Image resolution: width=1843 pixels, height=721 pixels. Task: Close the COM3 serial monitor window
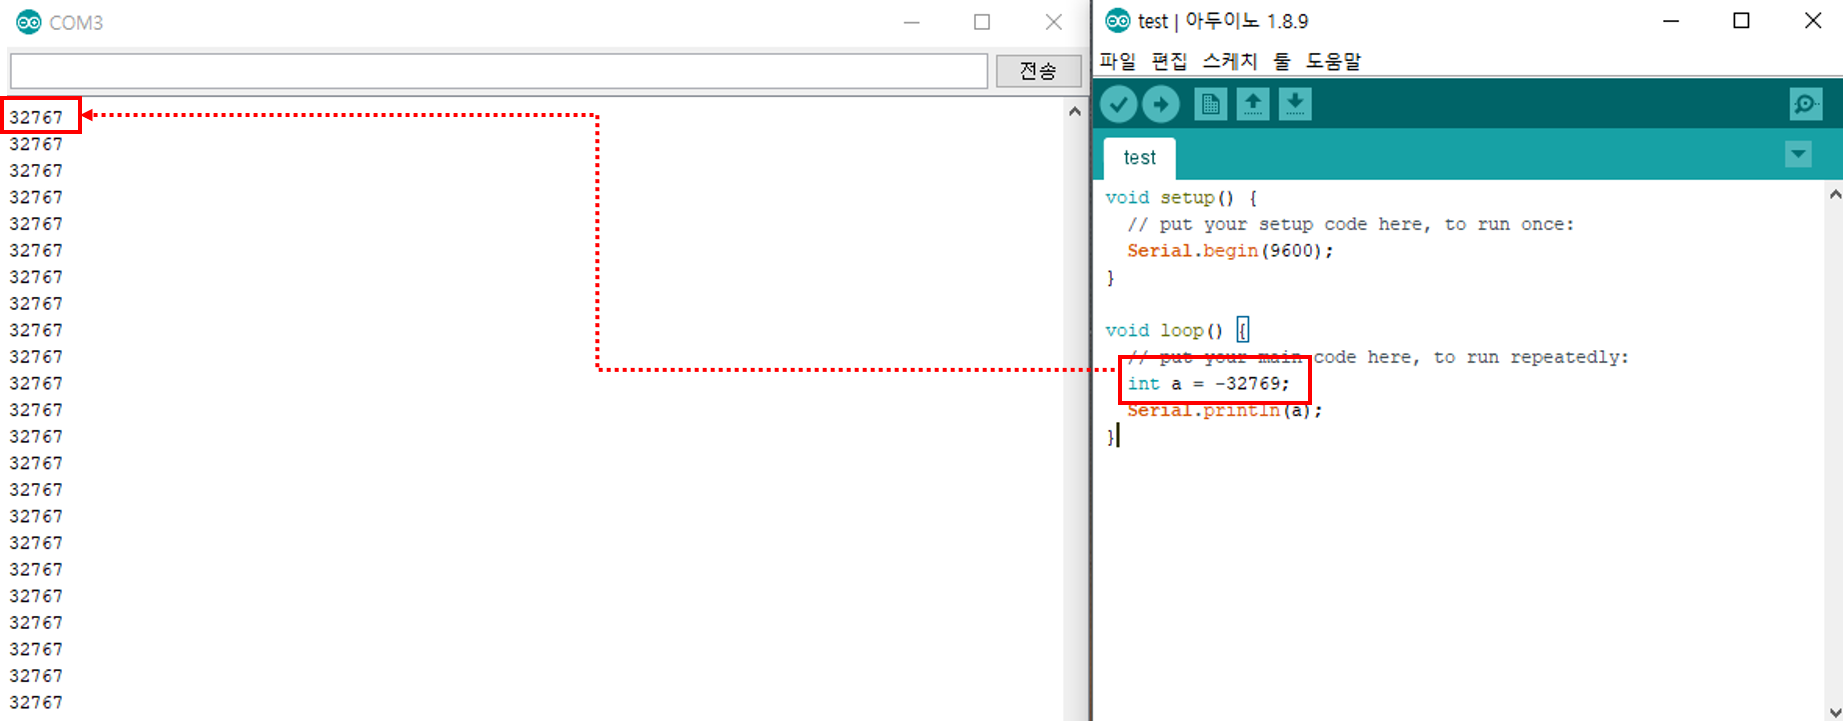(1053, 22)
